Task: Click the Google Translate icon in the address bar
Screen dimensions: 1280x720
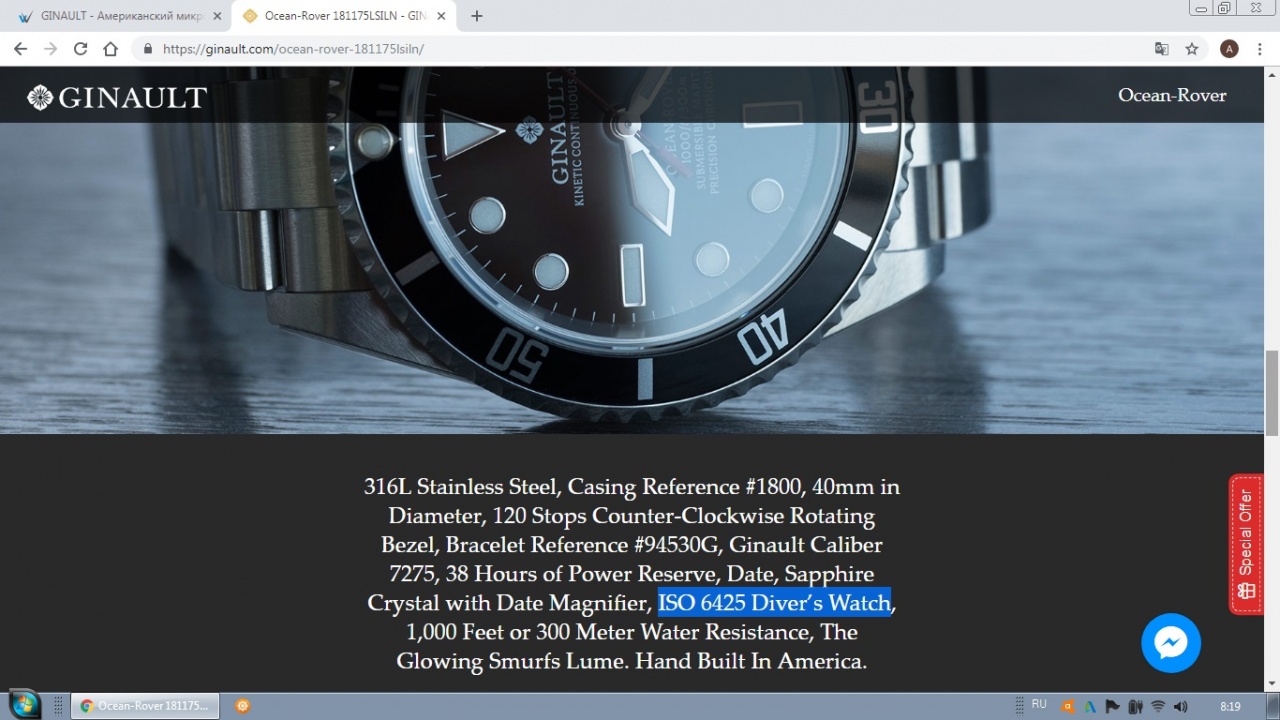Action: pyautogui.click(x=1161, y=49)
